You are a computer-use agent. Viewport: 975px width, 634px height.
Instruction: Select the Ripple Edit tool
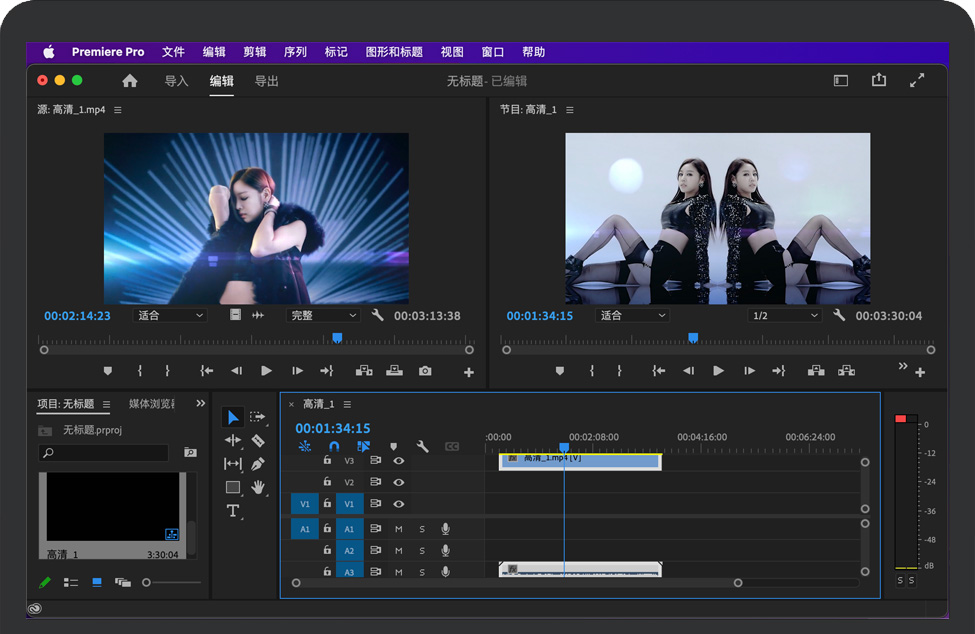[x=233, y=440]
